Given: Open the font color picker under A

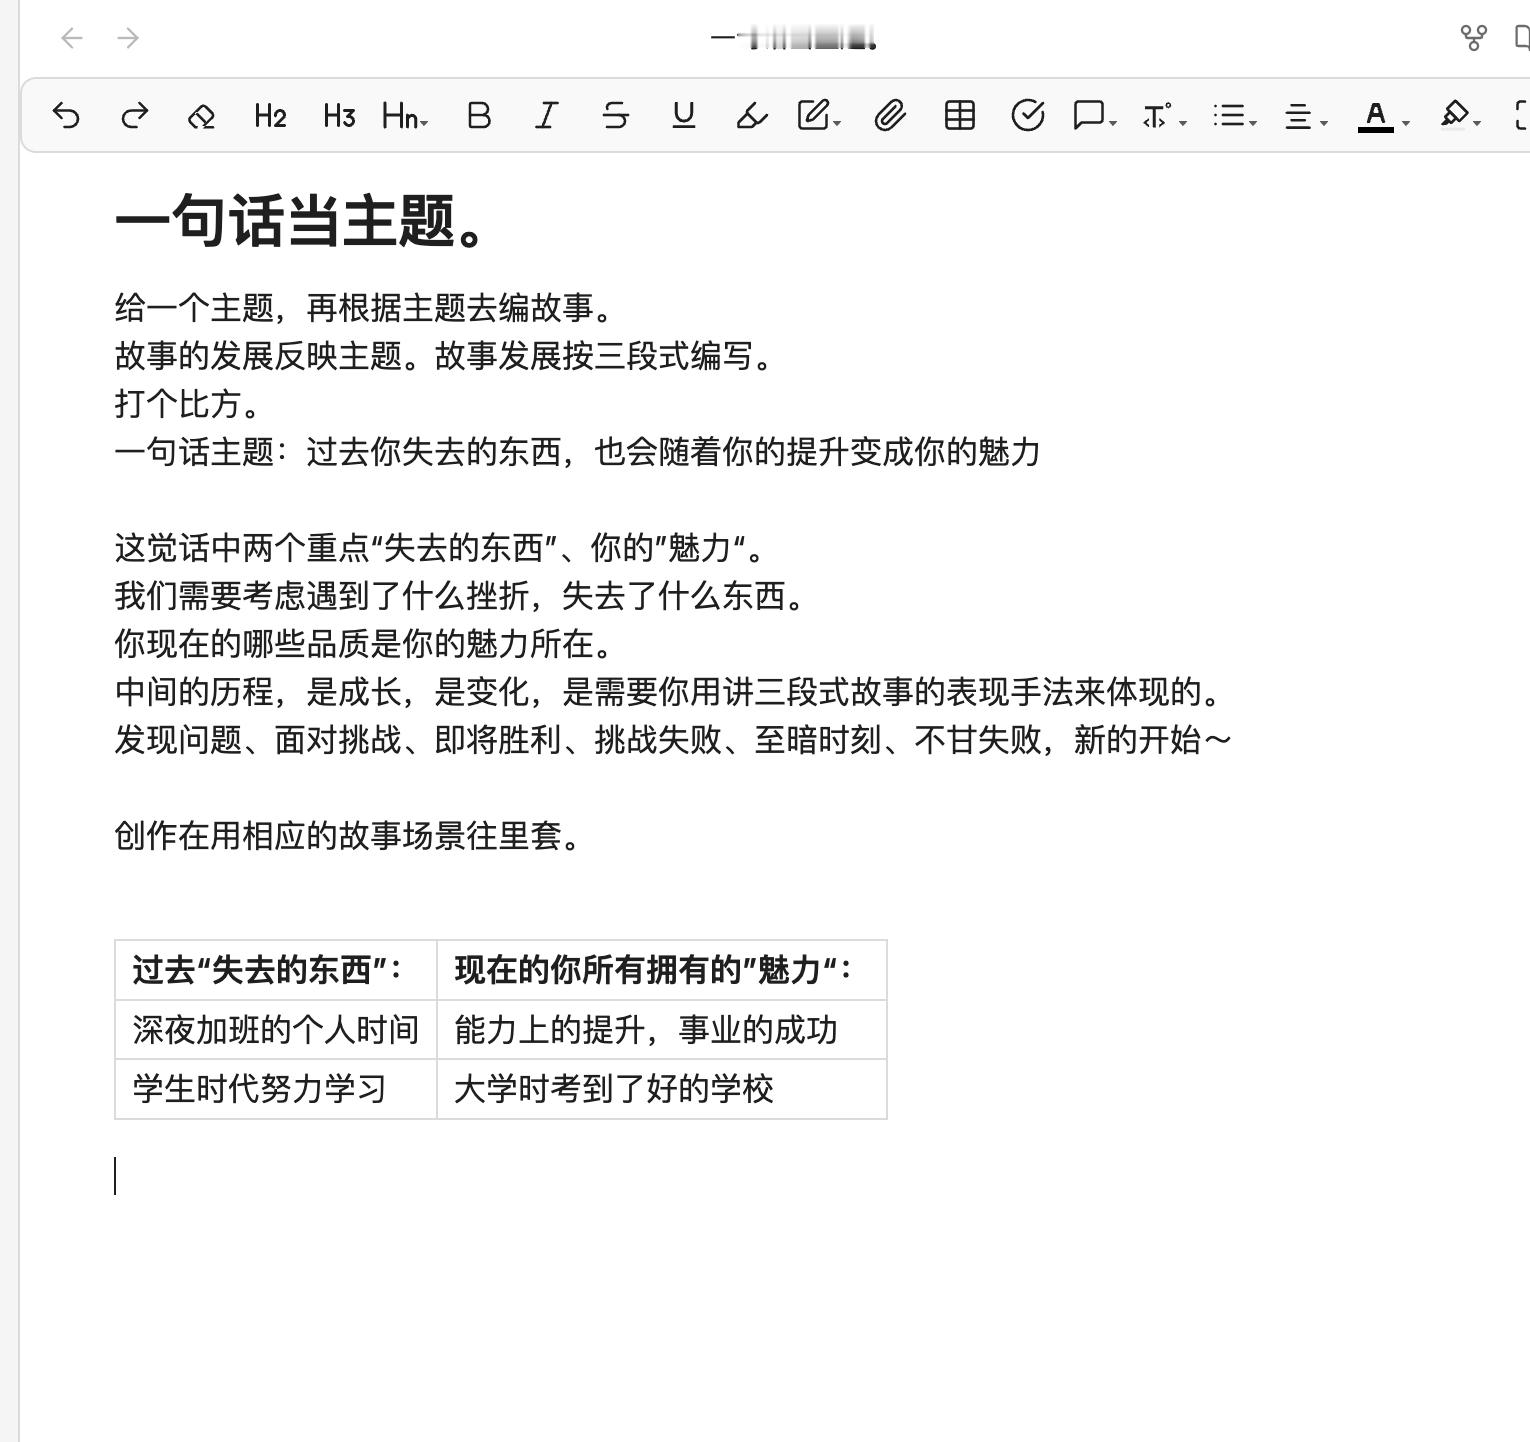Looking at the screenshot, I should pos(1376,116).
